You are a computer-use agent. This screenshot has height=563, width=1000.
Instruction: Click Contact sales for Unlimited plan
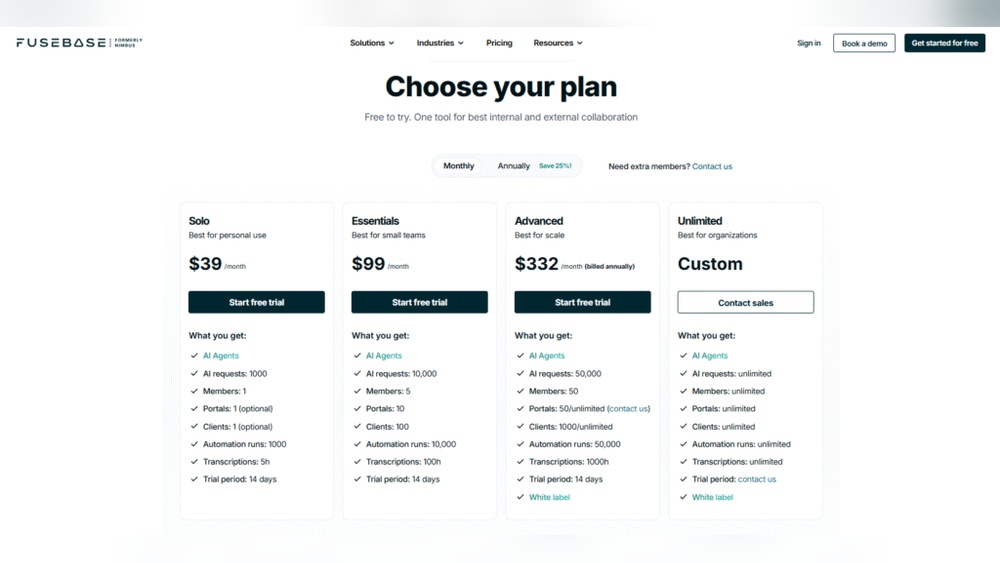[x=746, y=302]
